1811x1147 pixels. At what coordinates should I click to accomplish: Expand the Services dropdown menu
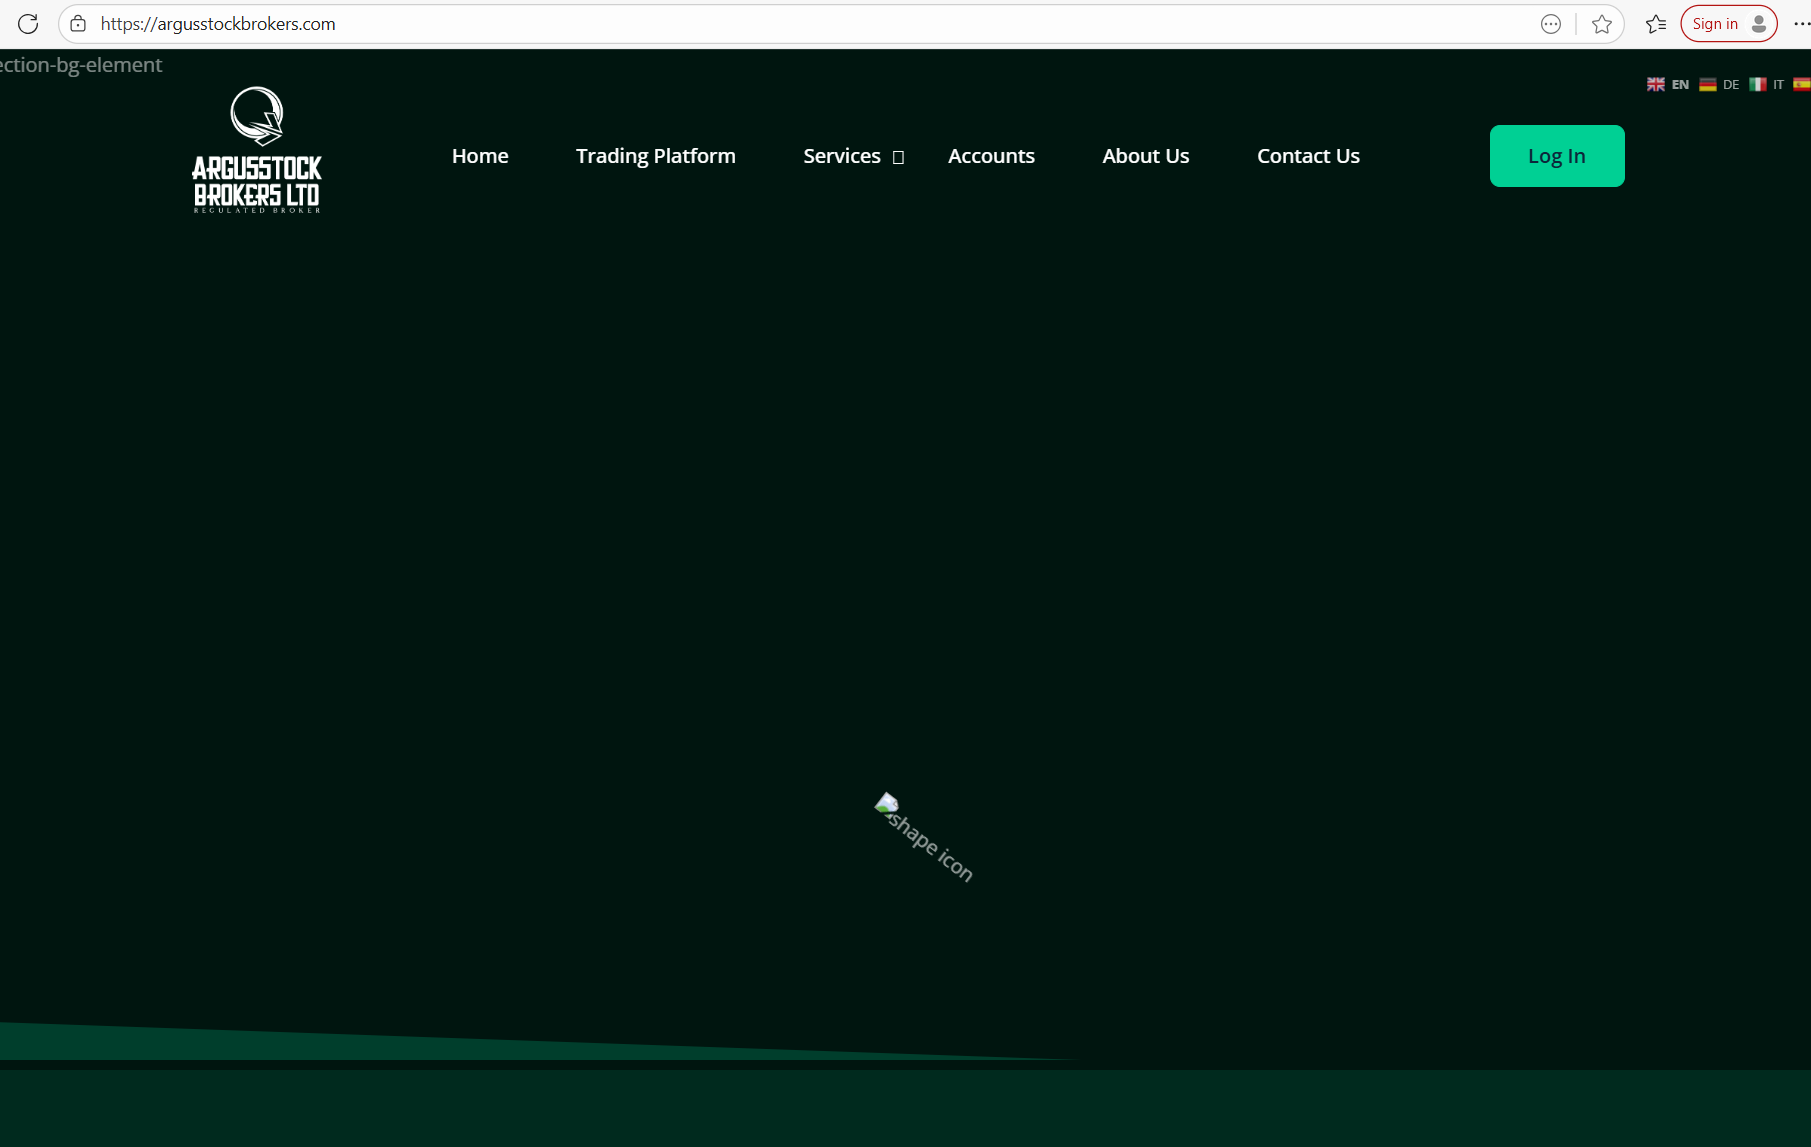[853, 156]
